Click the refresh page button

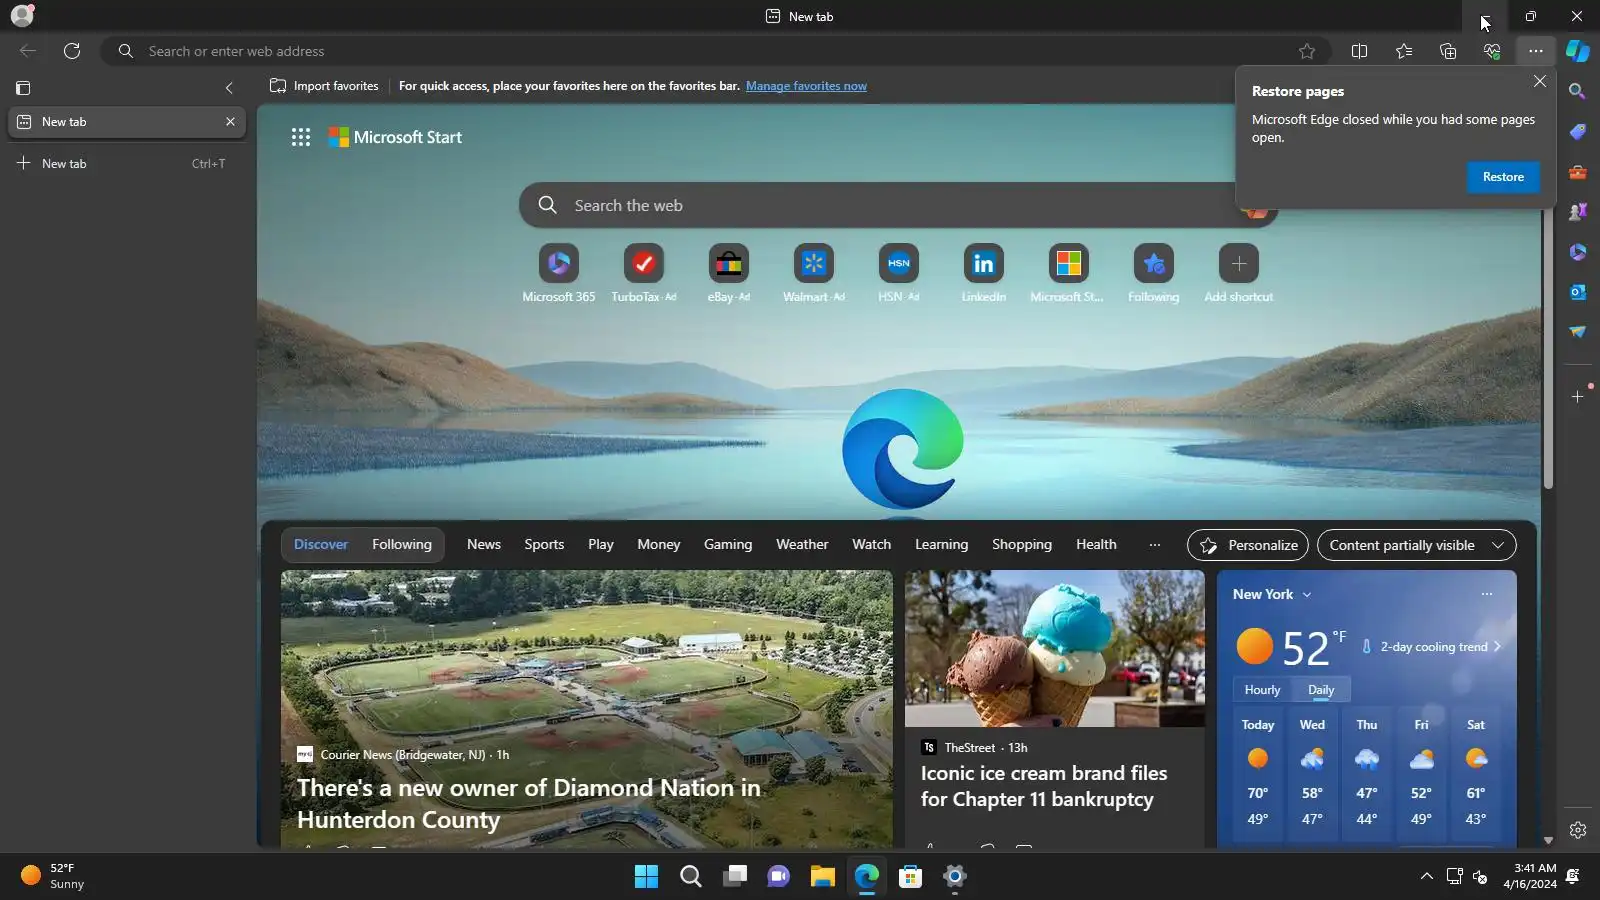tap(72, 51)
